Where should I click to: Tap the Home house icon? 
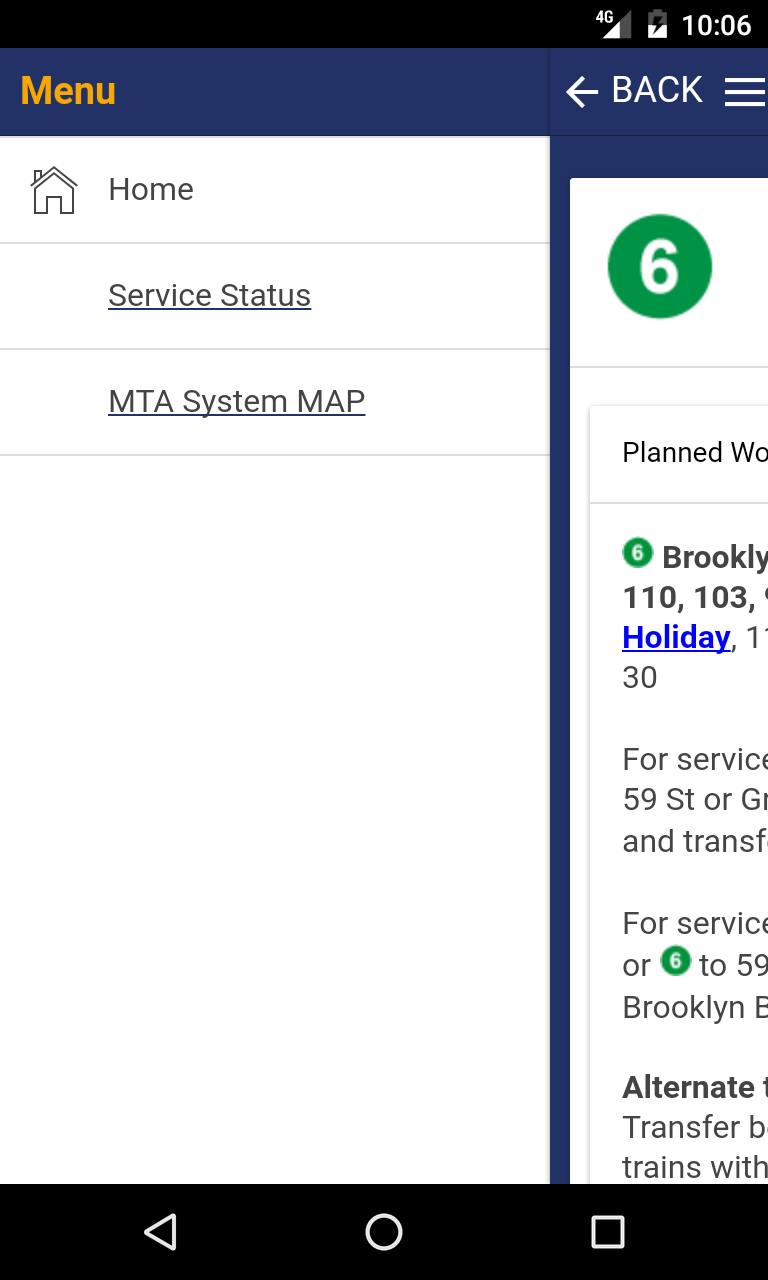[x=54, y=190]
